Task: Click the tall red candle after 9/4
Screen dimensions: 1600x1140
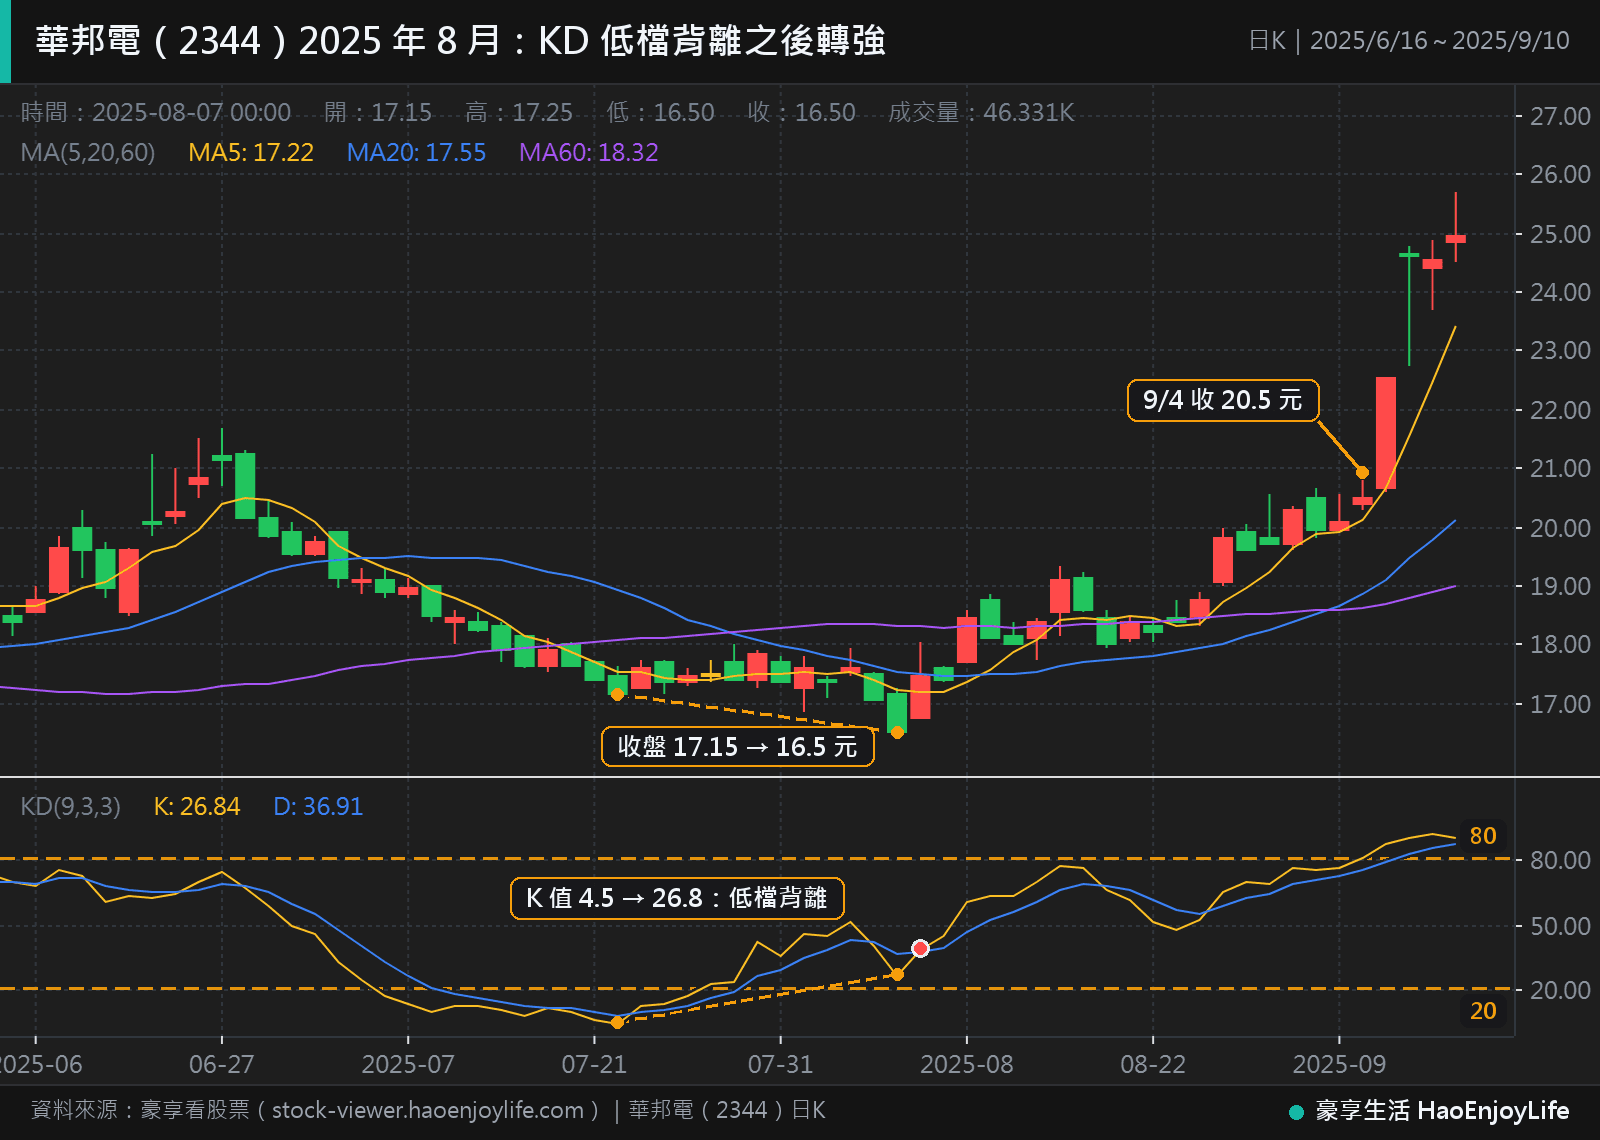Action: tap(1385, 432)
